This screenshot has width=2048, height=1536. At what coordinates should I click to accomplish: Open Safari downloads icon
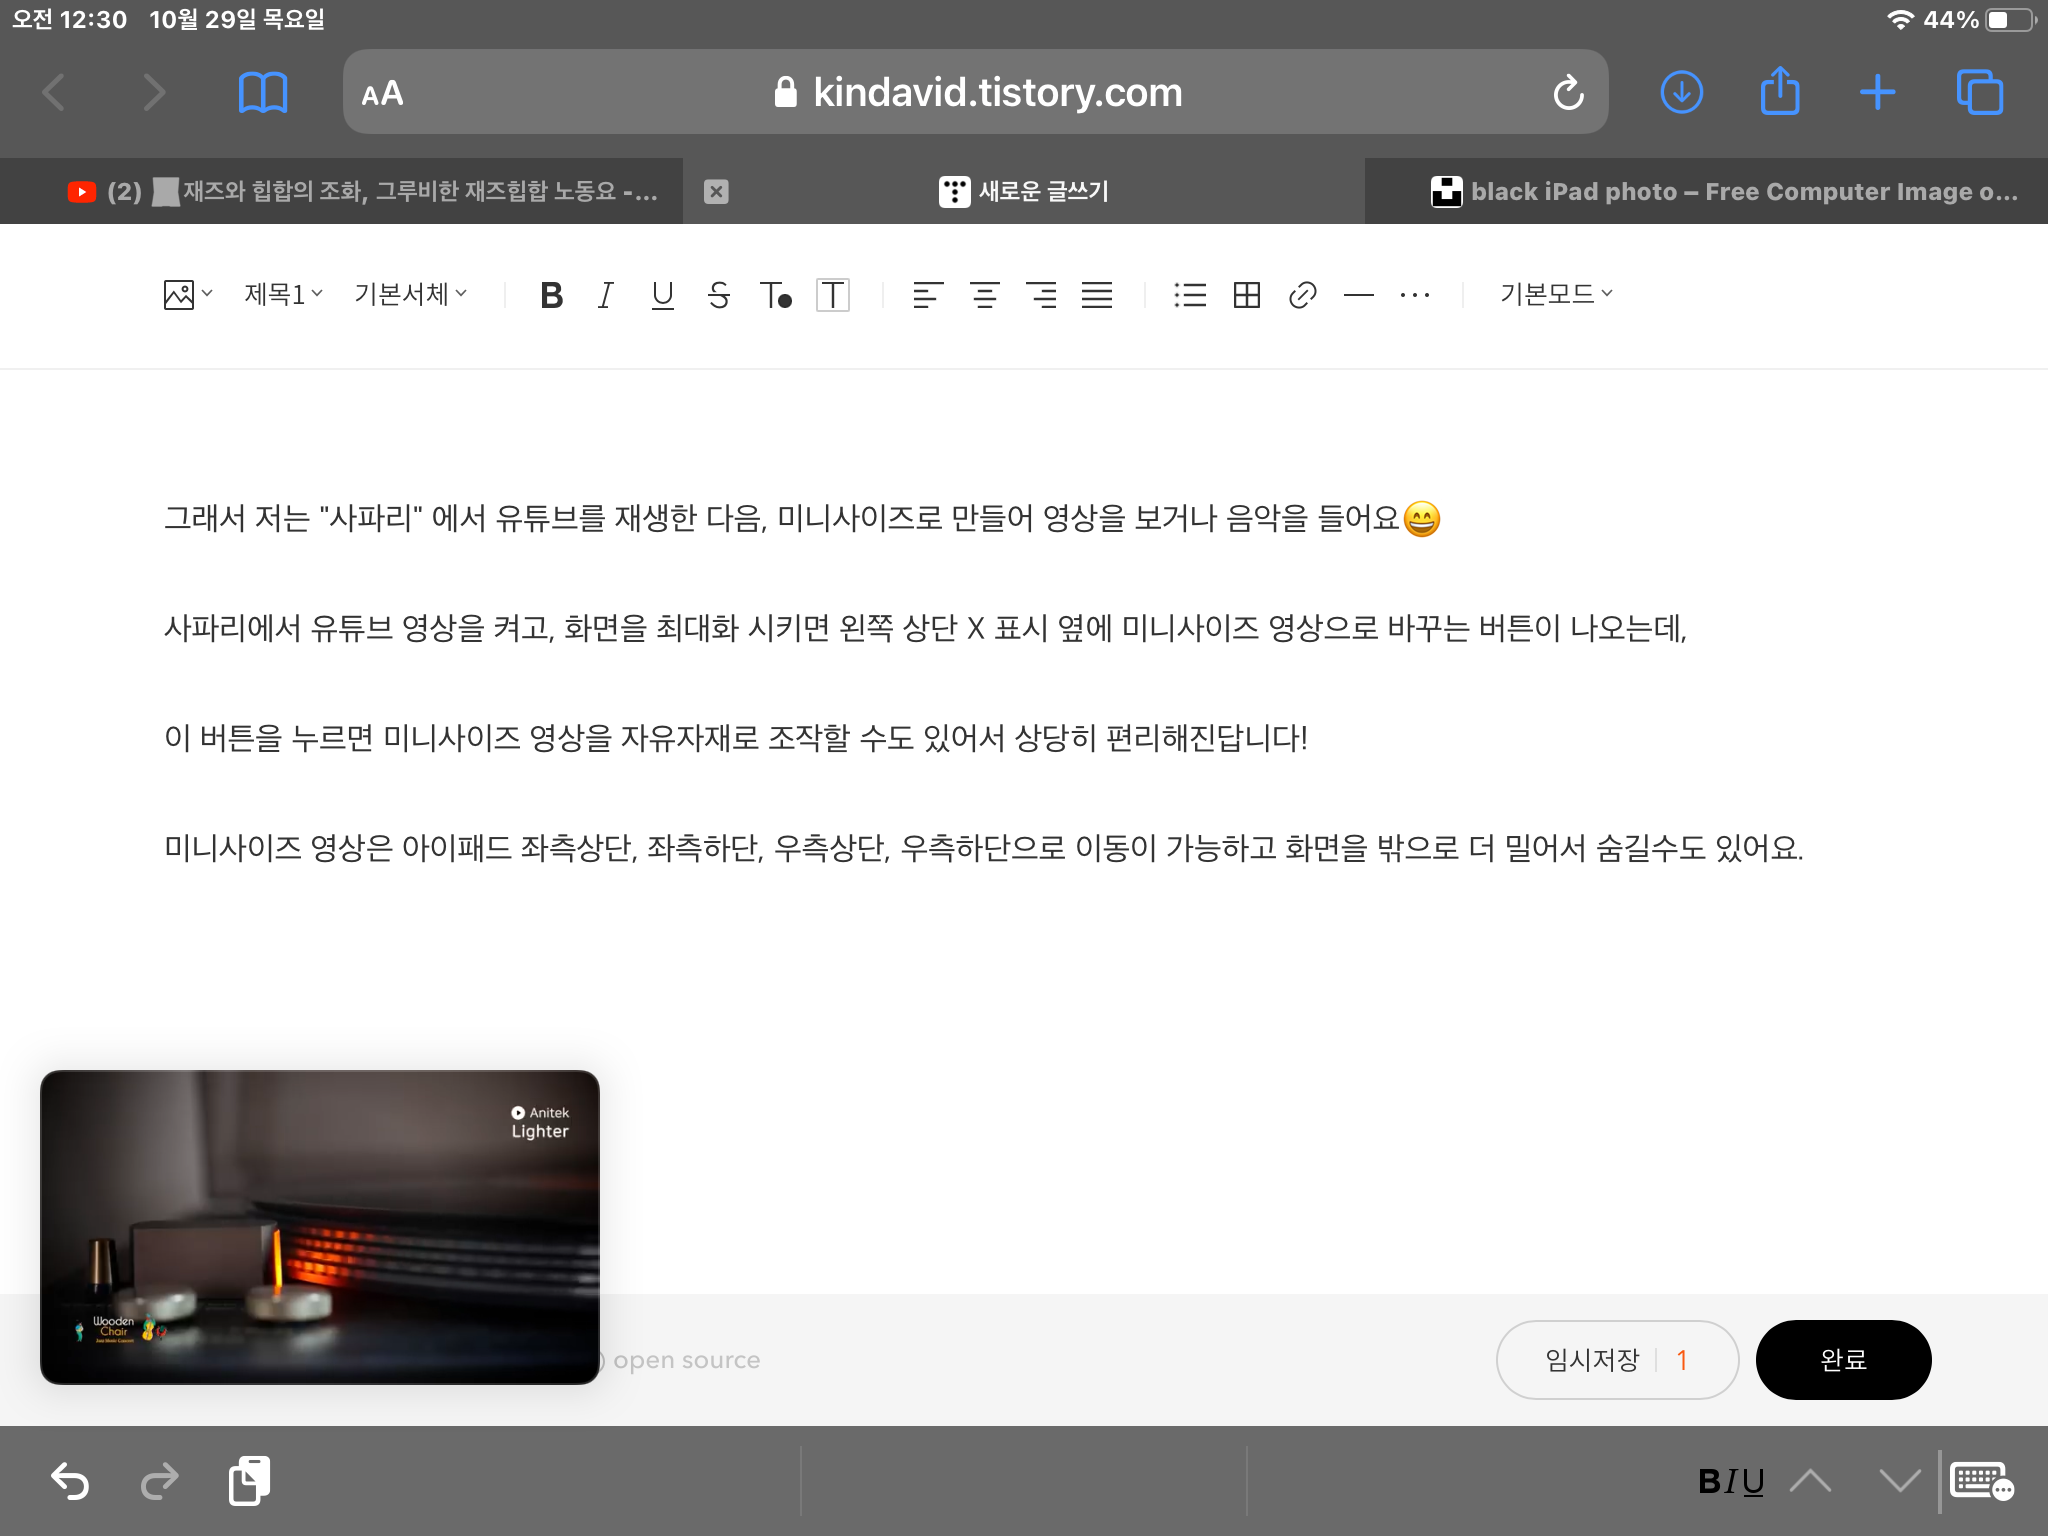click(x=1681, y=93)
